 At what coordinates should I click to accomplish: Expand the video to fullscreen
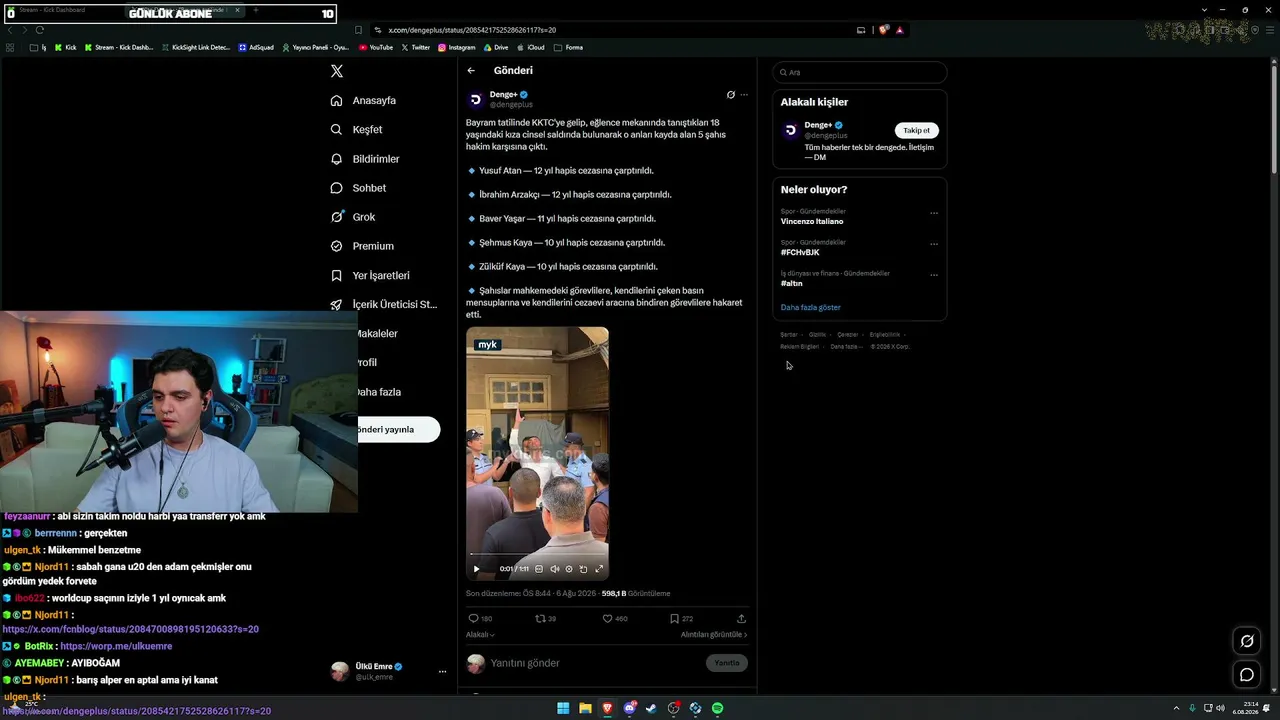(x=599, y=569)
